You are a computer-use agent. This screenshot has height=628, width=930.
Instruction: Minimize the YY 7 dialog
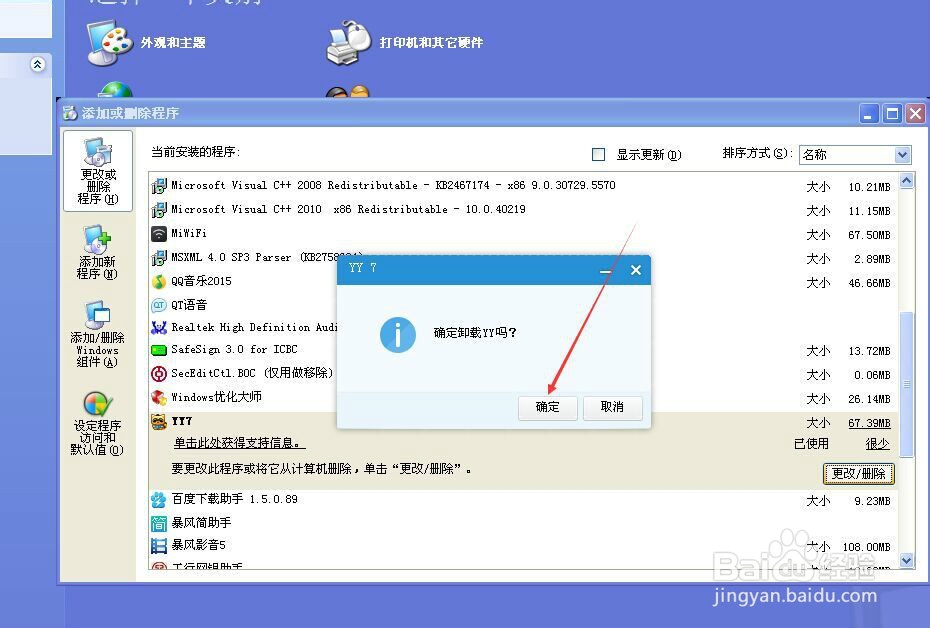(606, 271)
